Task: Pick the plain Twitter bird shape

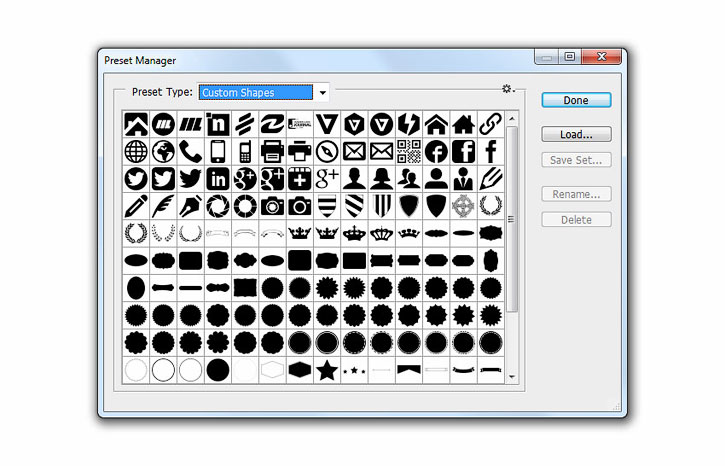Action: click(190, 179)
